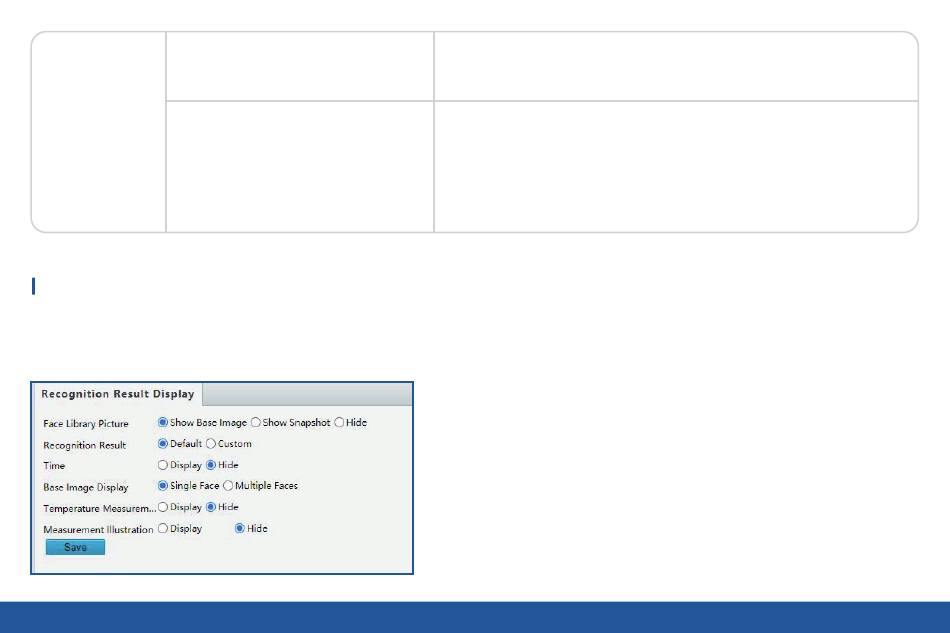
Task: Click the Base Image Display label
Action: click(x=86, y=487)
